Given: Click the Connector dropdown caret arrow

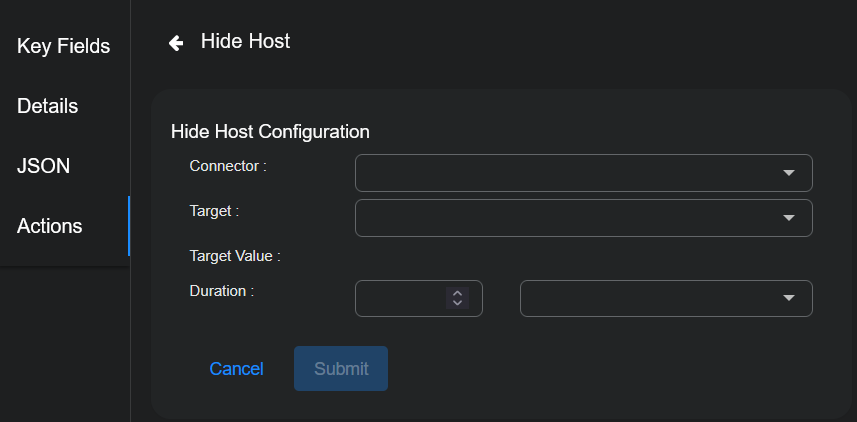Looking at the screenshot, I should pos(789,173).
